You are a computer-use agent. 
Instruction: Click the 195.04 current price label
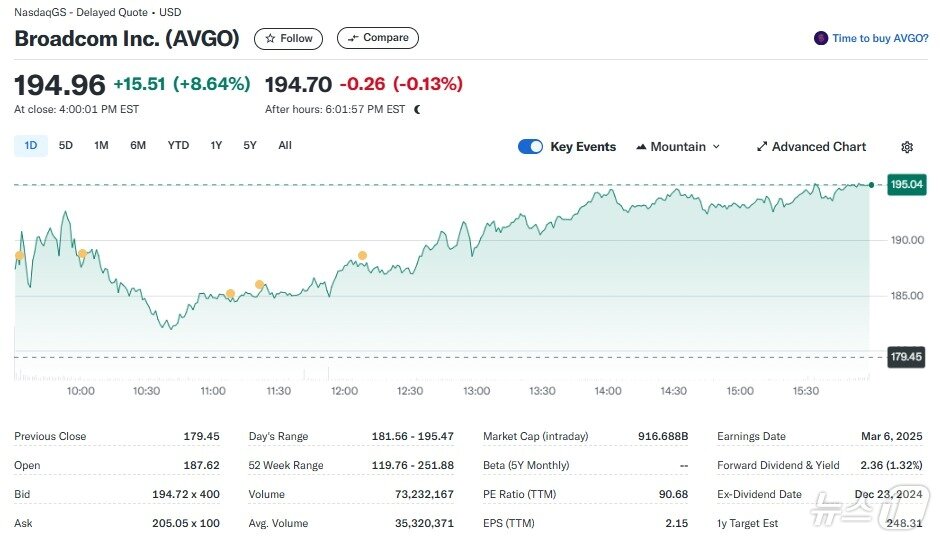pos(907,185)
